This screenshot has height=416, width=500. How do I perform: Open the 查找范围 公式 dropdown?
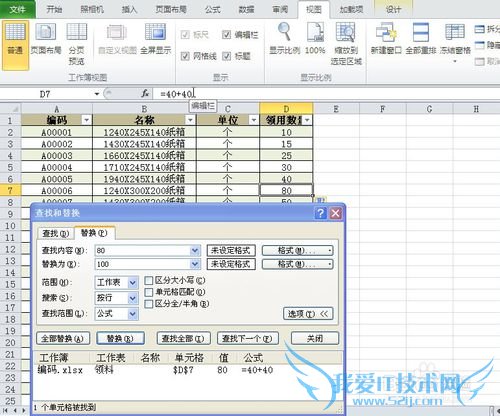(133, 314)
